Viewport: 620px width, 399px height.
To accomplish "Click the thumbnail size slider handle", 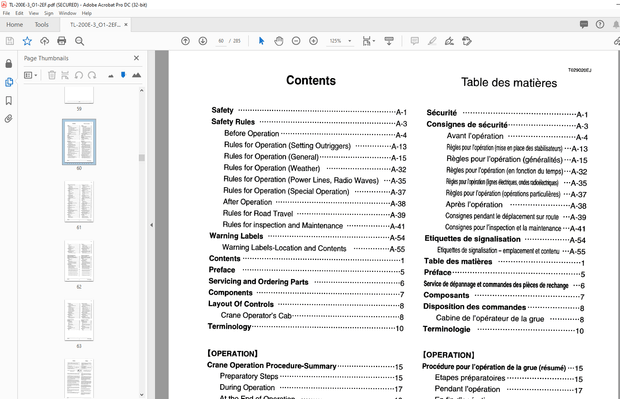I will tap(123, 75).
